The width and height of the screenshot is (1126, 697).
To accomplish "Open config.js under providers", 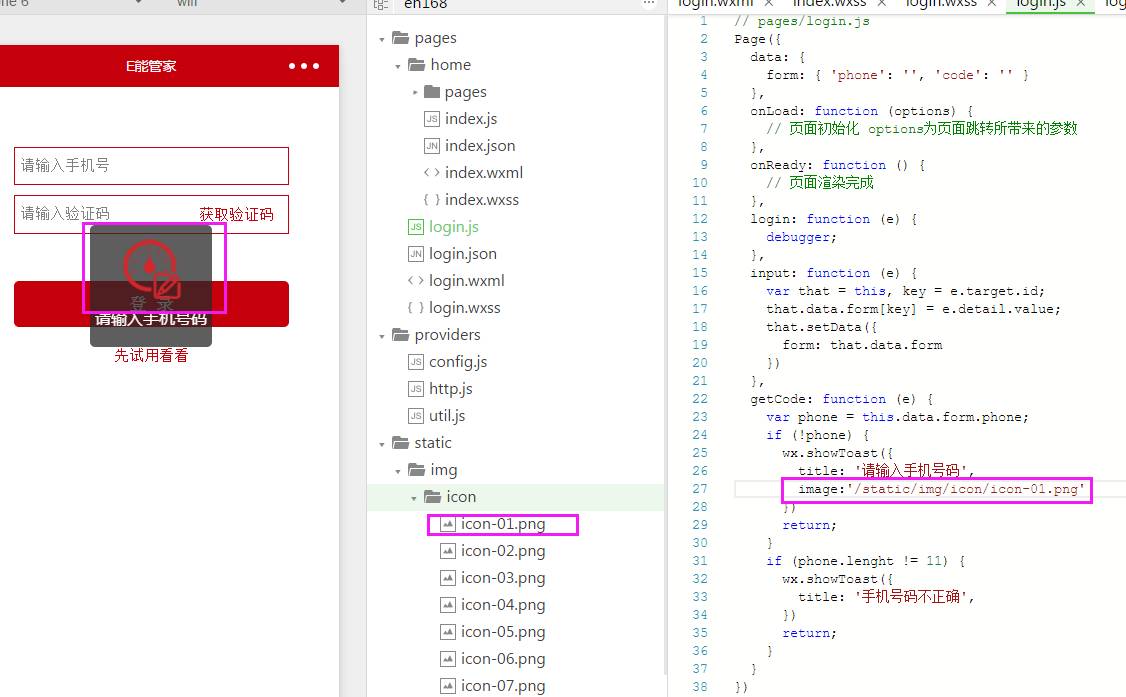I will tap(457, 362).
